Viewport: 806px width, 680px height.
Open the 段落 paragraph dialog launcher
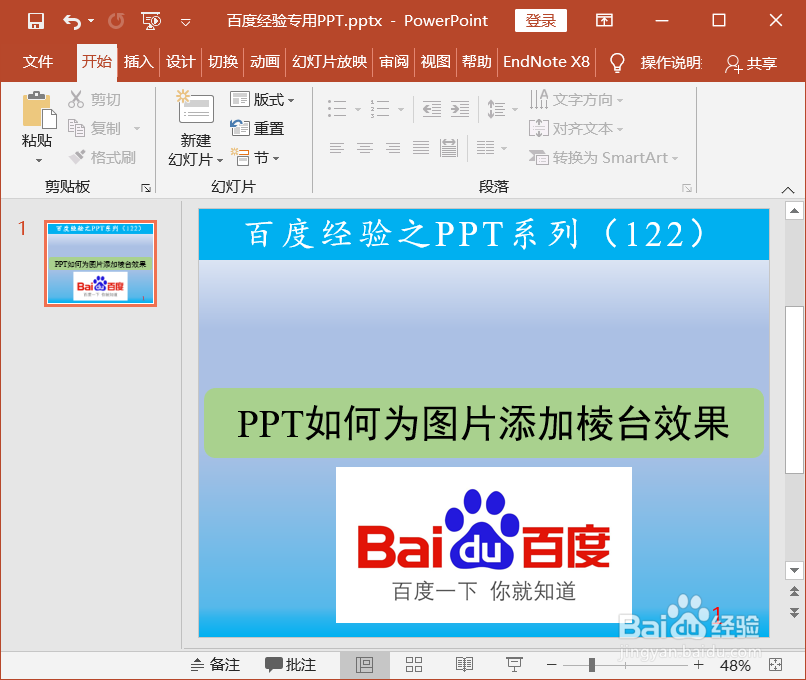coord(687,188)
